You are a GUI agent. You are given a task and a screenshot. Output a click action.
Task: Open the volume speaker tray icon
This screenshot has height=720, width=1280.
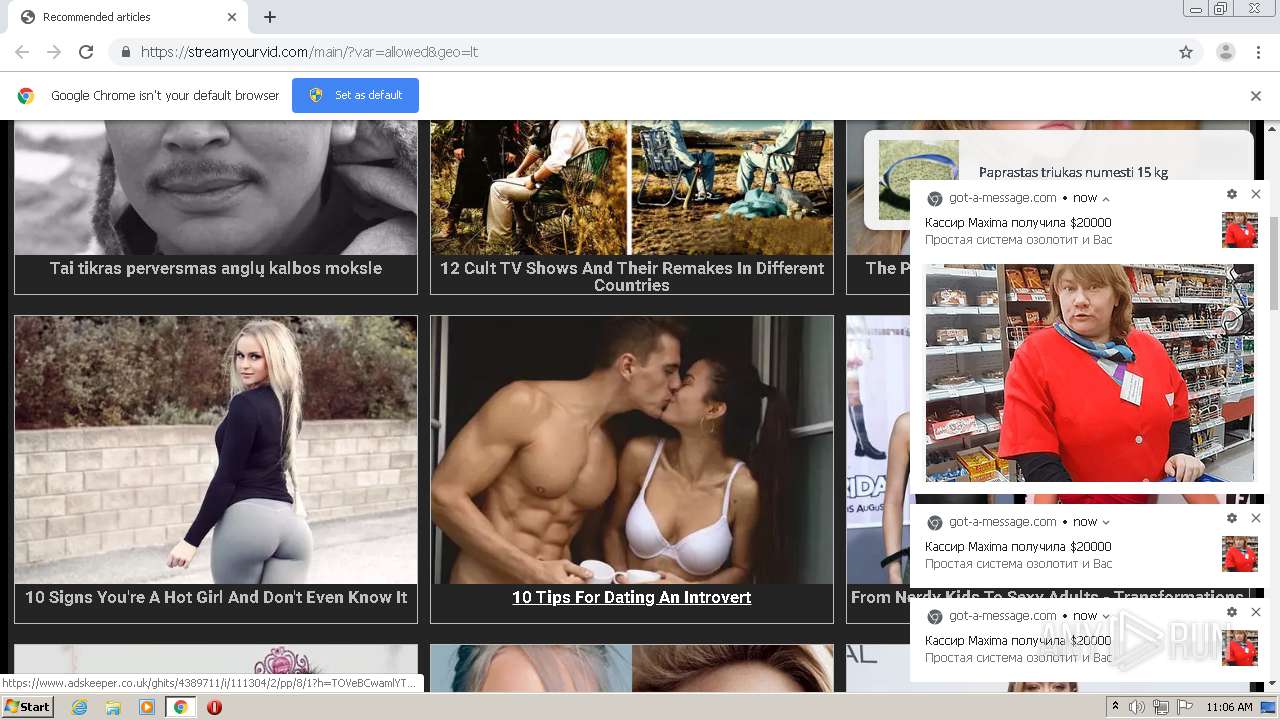[1137, 707]
